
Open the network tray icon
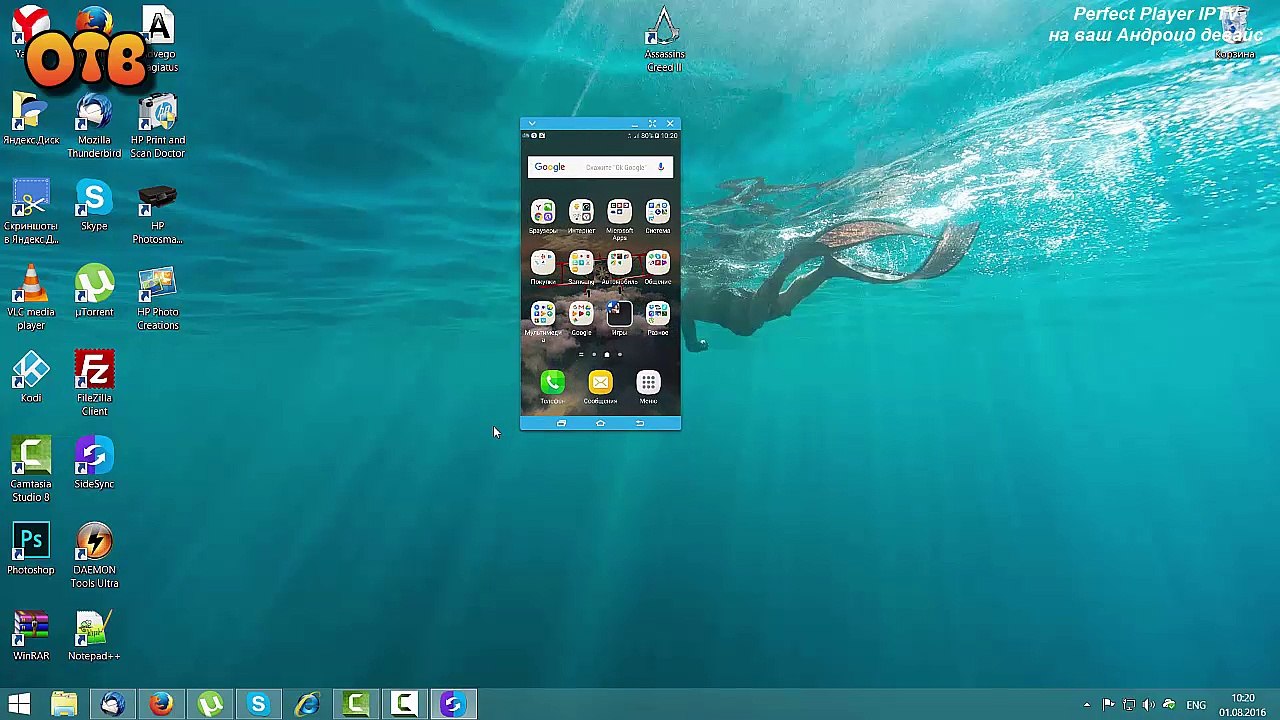click(1129, 705)
